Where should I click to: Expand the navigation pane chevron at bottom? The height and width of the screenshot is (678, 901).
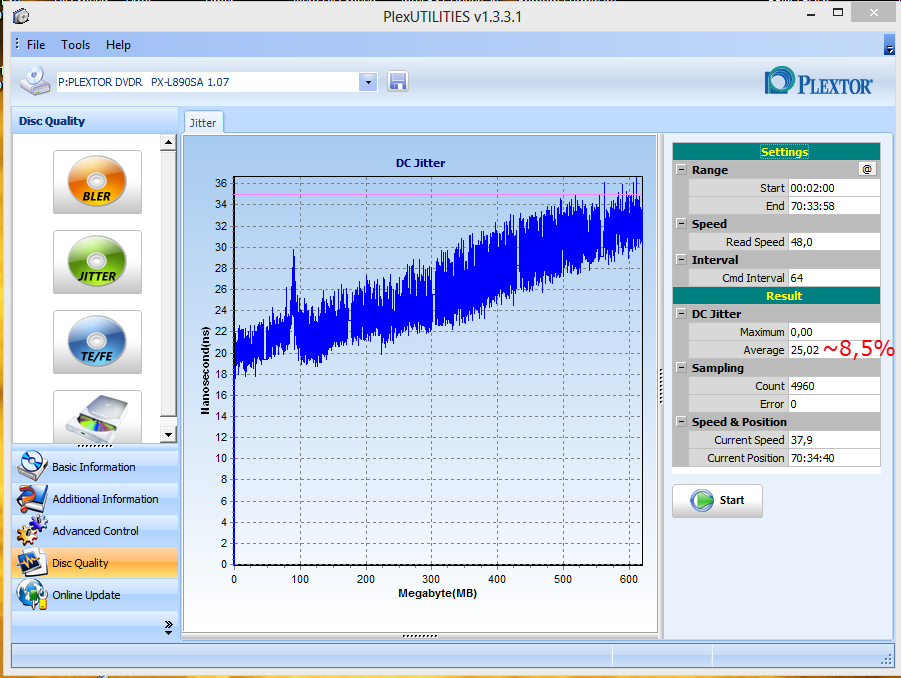168,627
